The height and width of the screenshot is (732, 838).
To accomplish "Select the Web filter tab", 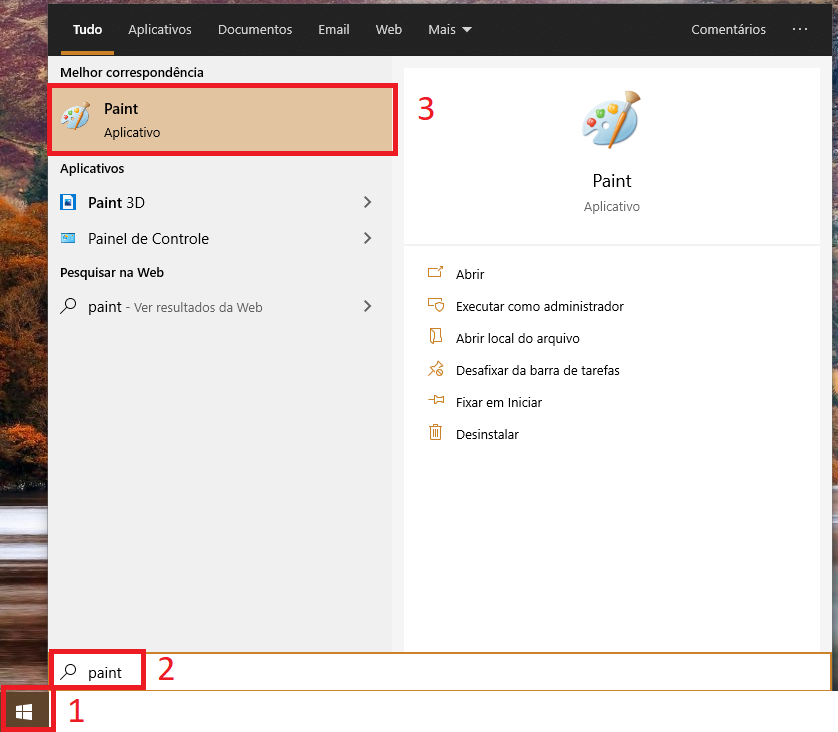I will point(388,30).
